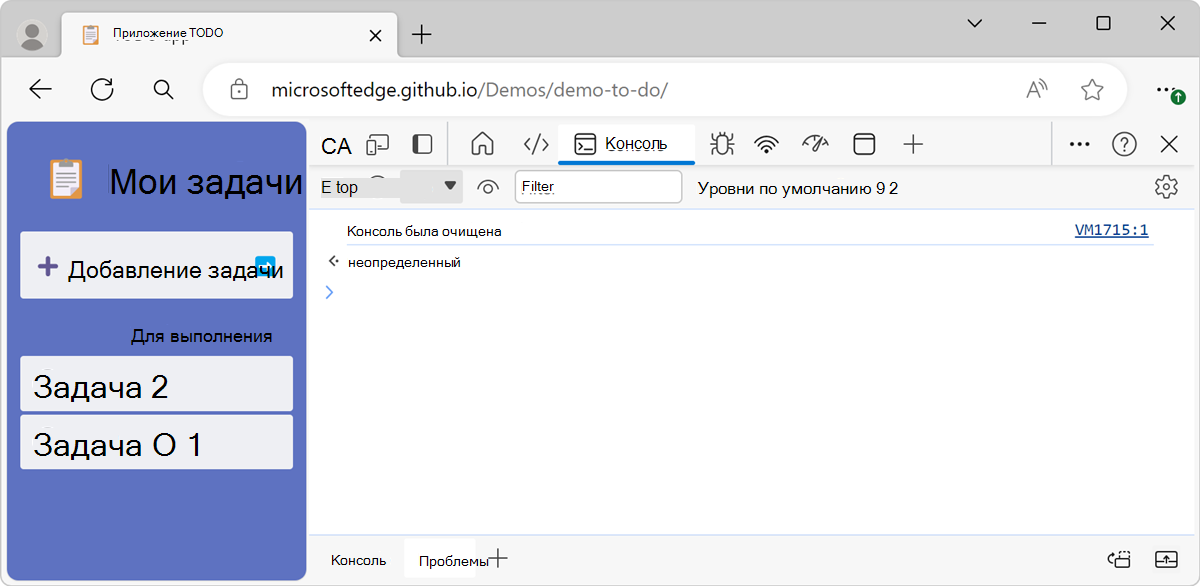Open the Network panel wifi icon
The image size is (1200, 586).
(766, 143)
